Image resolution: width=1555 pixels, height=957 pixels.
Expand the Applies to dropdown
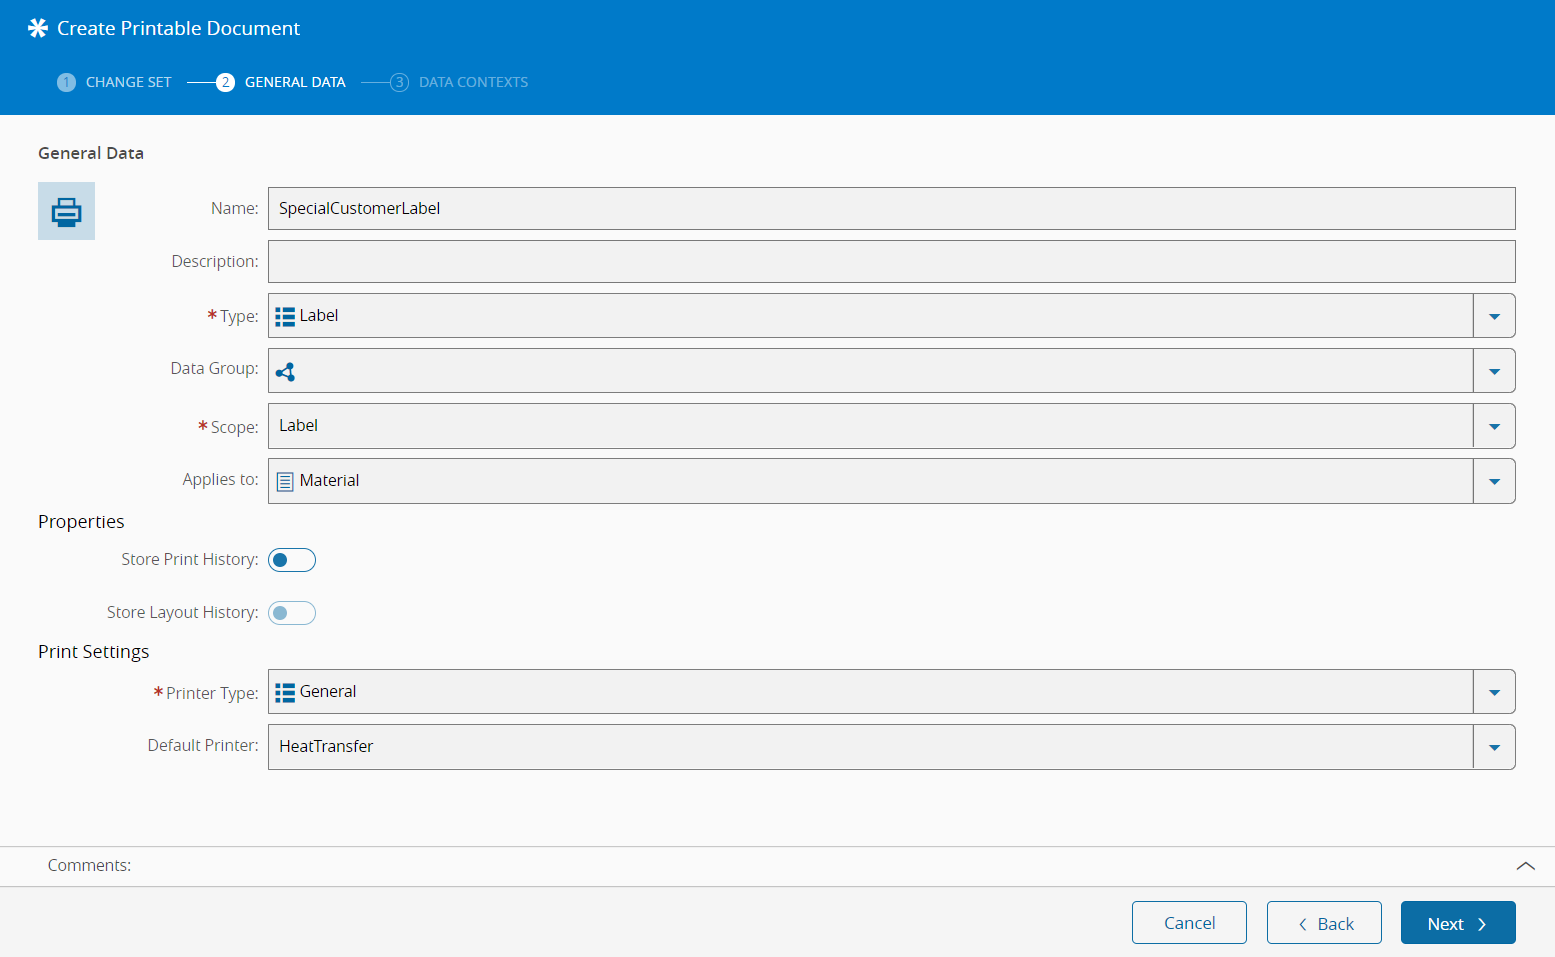coord(1494,481)
